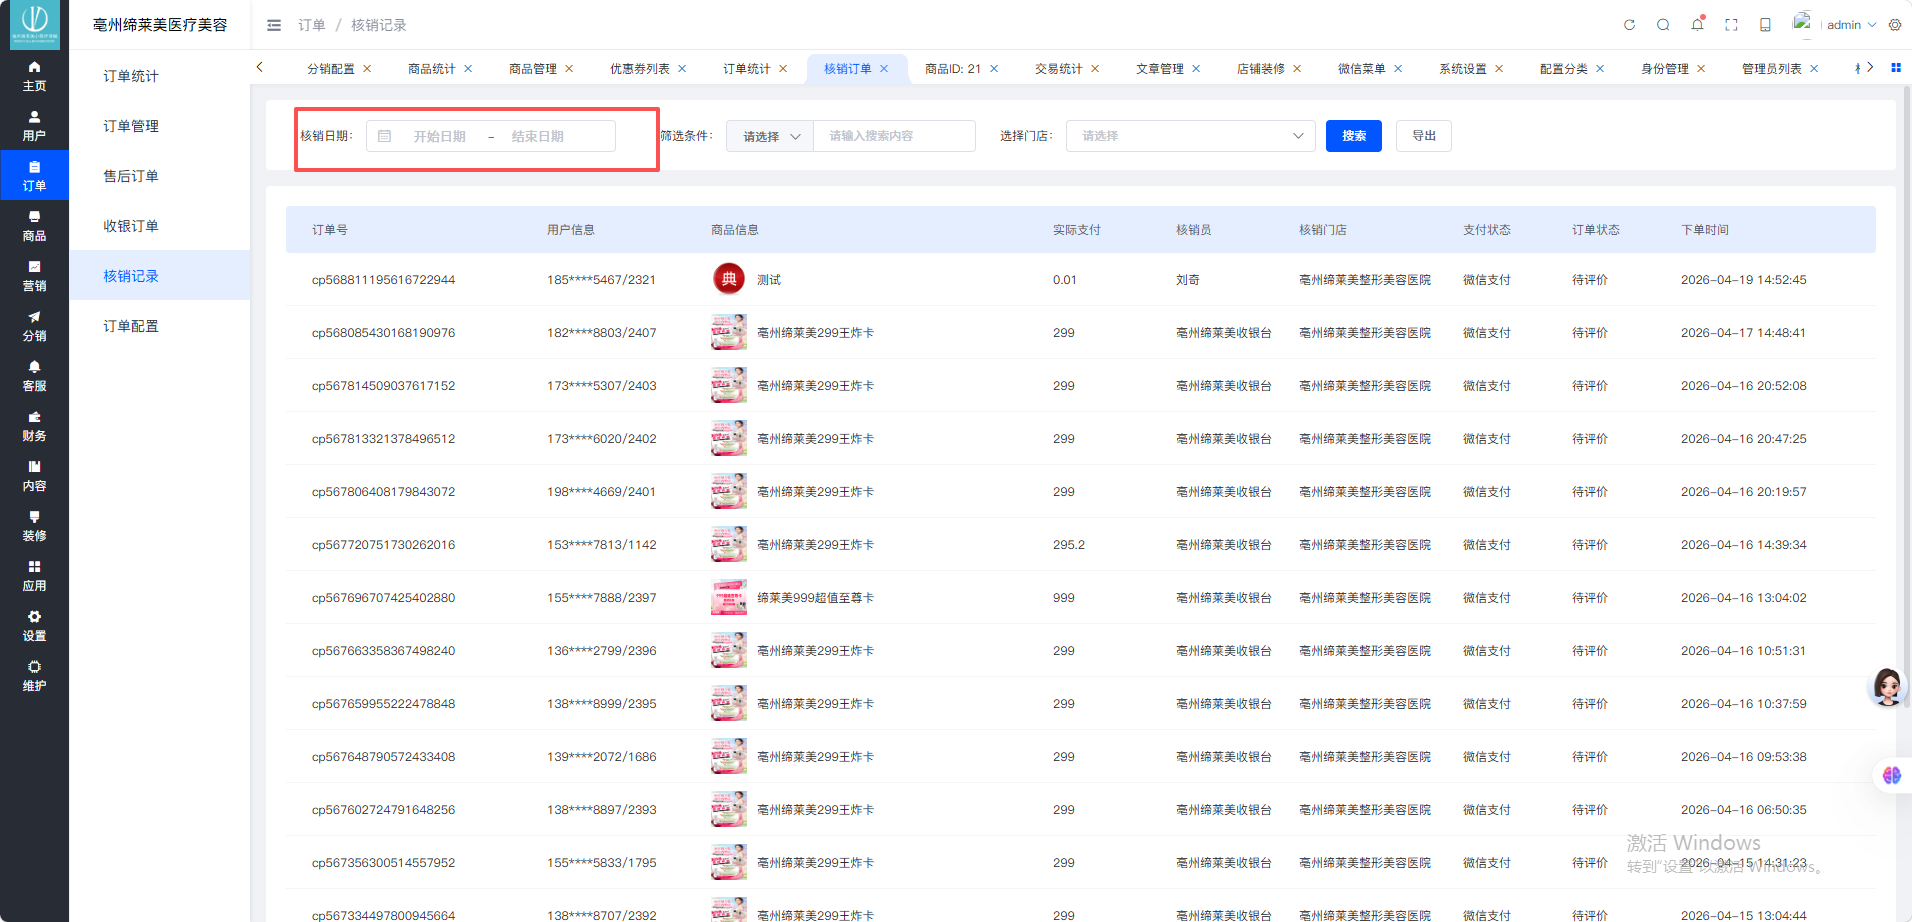Click the 开始日期 start date field
The height and width of the screenshot is (922, 1912).
coord(440,136)
